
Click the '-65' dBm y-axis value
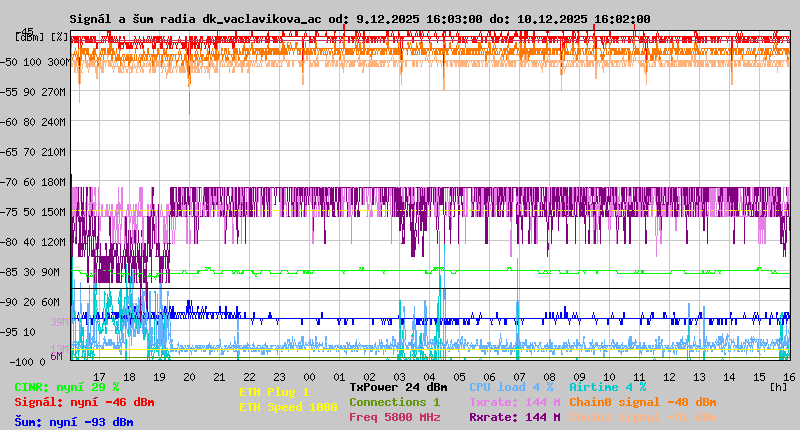click(x=9, y=153)
